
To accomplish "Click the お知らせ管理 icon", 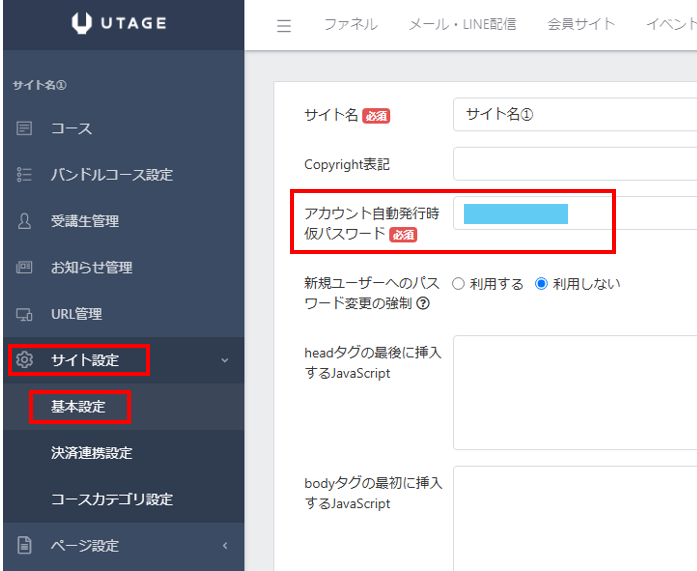I will [25, 267].
